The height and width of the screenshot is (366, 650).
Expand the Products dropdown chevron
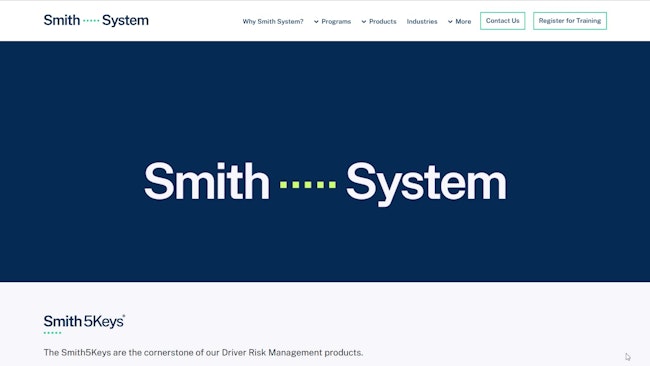tap(364, 22)
